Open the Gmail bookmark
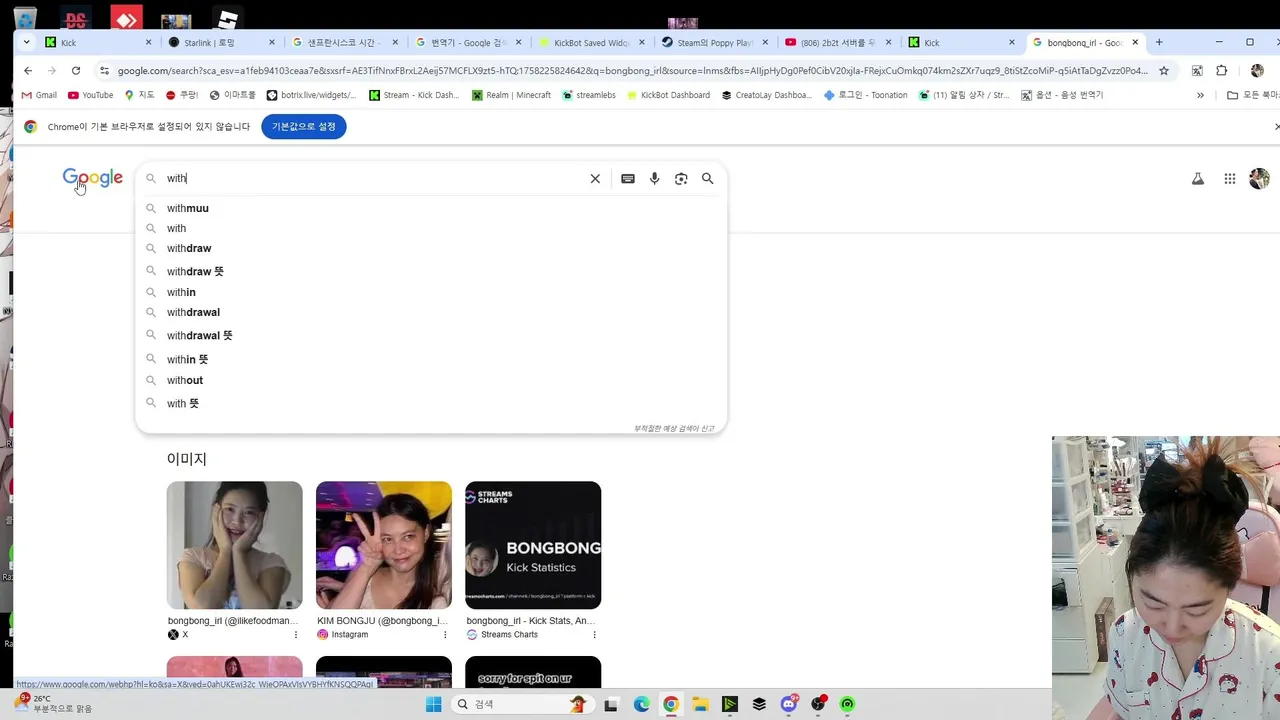This screenshot has height=720, width=1280. [x=39, y=95]
